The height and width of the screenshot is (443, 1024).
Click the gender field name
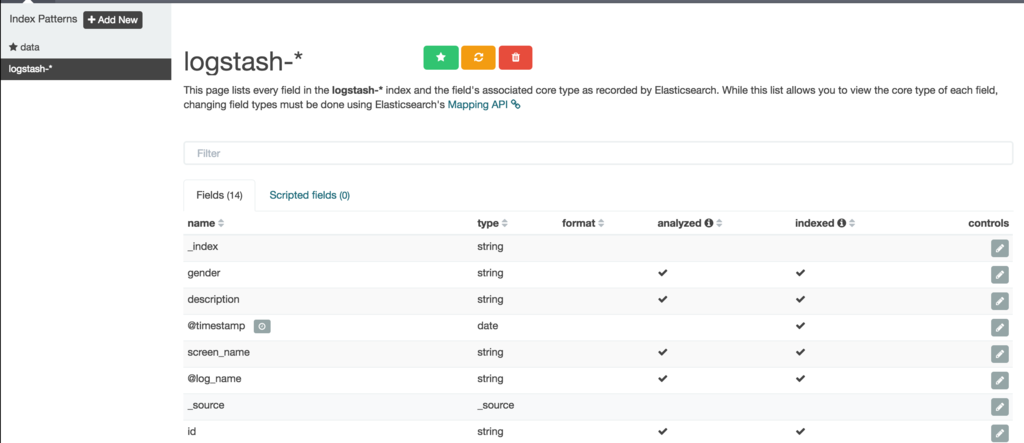(x=204, y=273)
